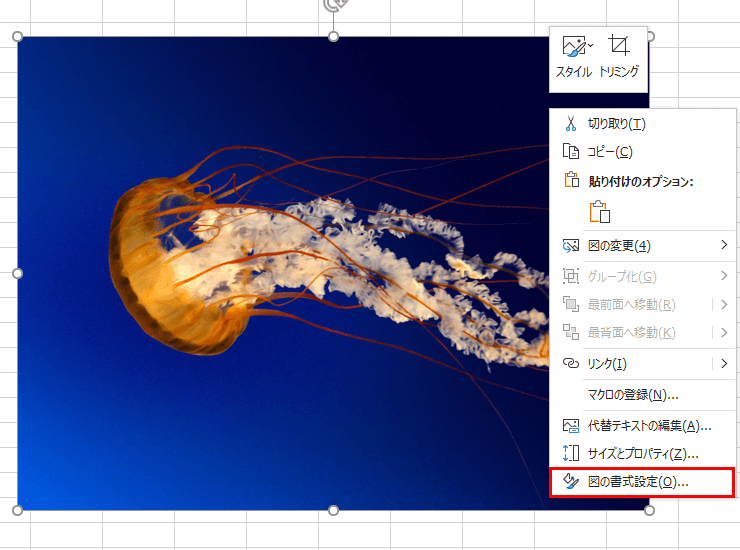The width and height of the screenshot is (740, 550).
Task: Click the bottom-left resize handle of the picture
Action: coord(17,510)
